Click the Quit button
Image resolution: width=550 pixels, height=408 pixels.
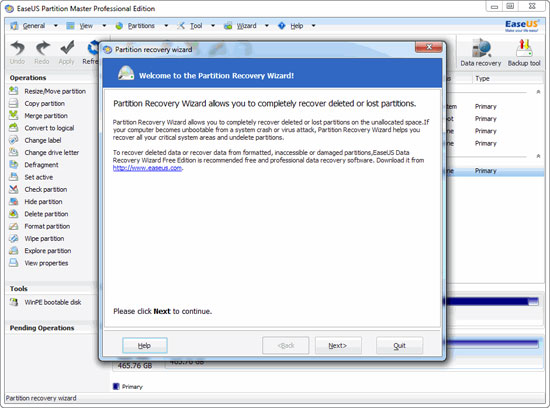(x=399, y=346)
